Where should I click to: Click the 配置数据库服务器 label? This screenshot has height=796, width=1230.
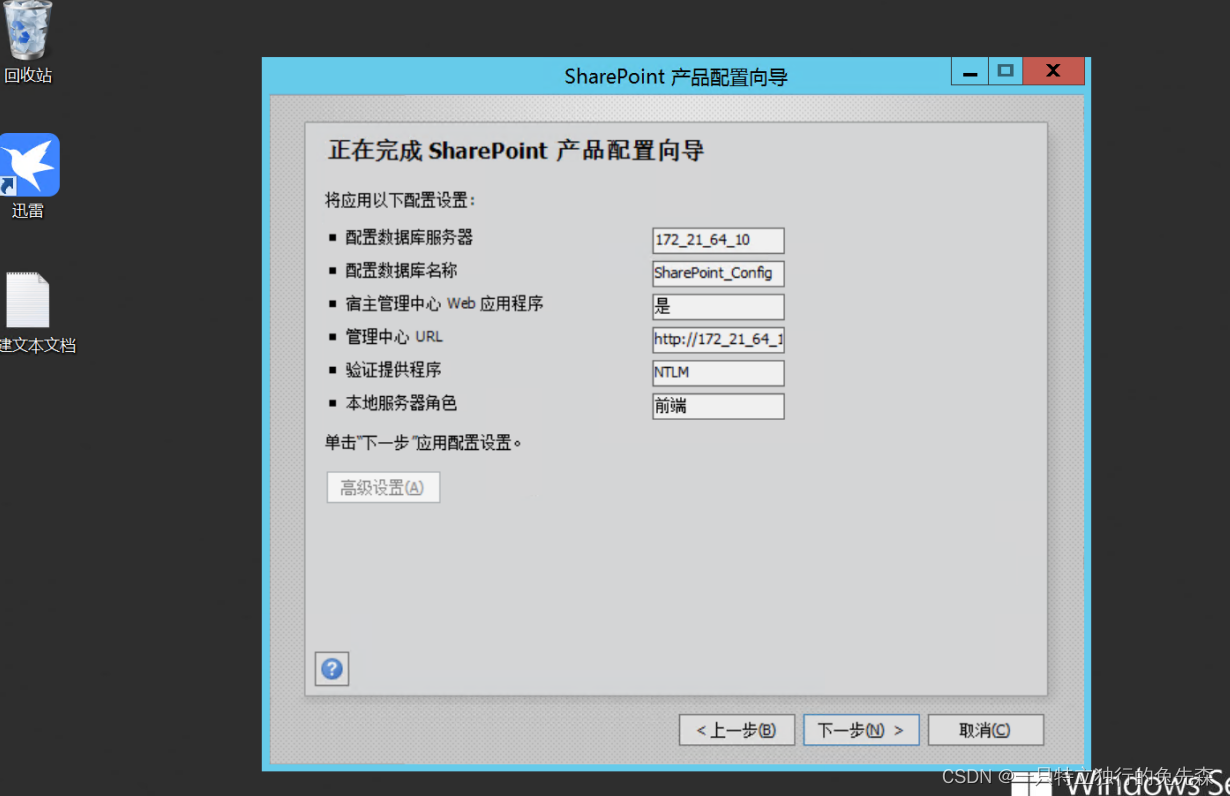(409, 237)
